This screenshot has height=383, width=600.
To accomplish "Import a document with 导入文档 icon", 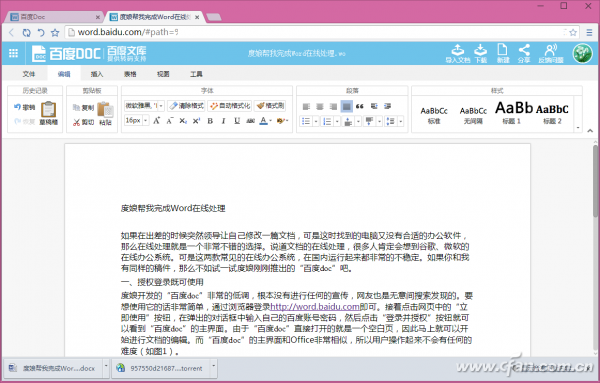I will click(x=458, y=54).
